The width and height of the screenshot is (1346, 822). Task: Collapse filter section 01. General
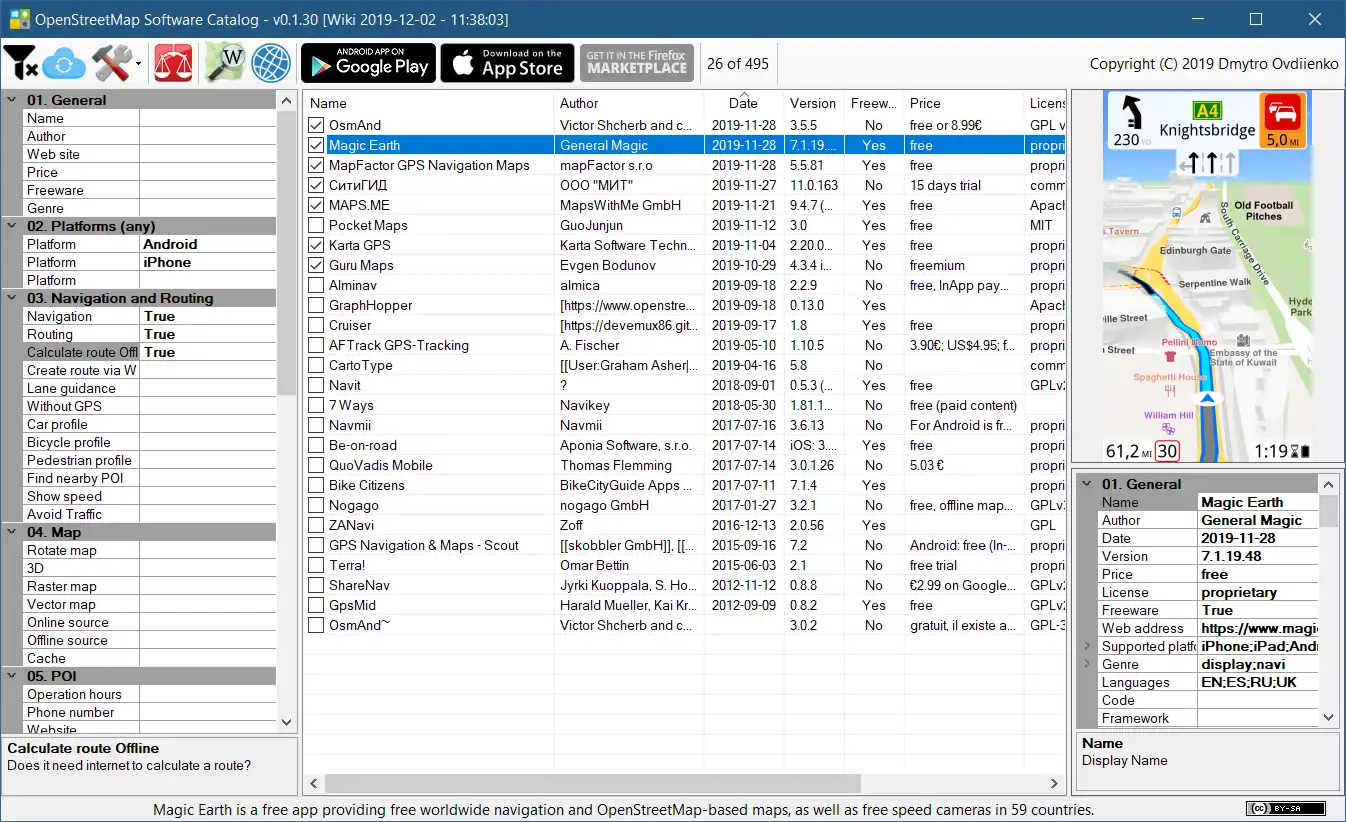click(12, 100)
